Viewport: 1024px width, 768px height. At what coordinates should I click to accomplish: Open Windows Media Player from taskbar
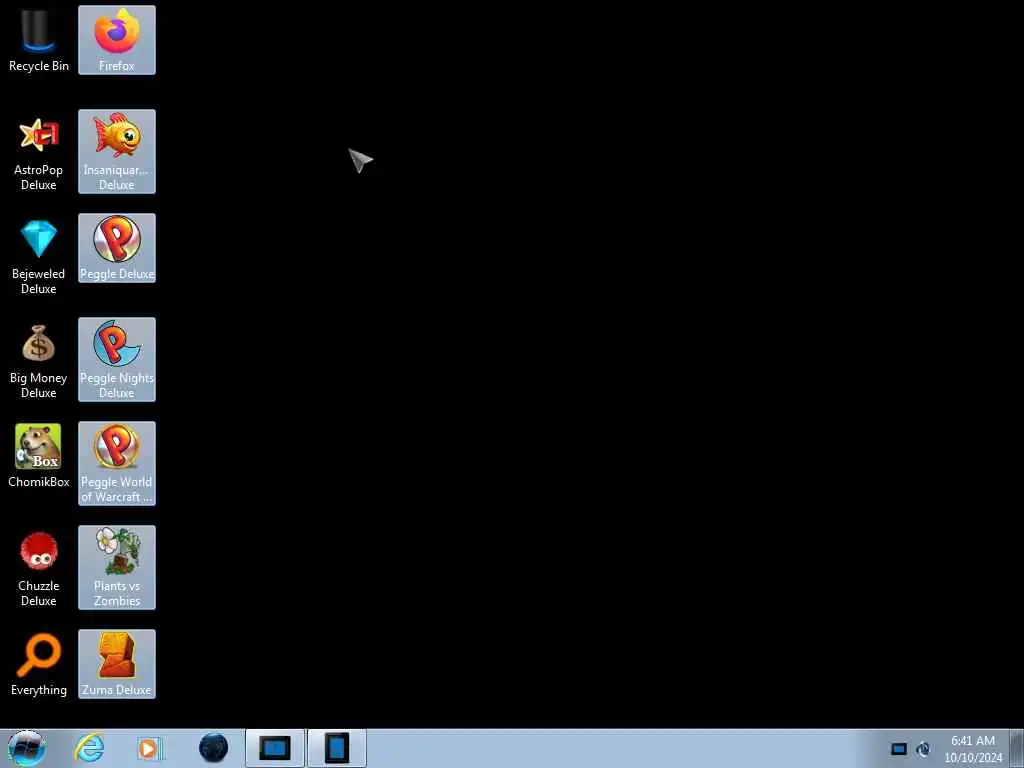click(x=150, y=748)
